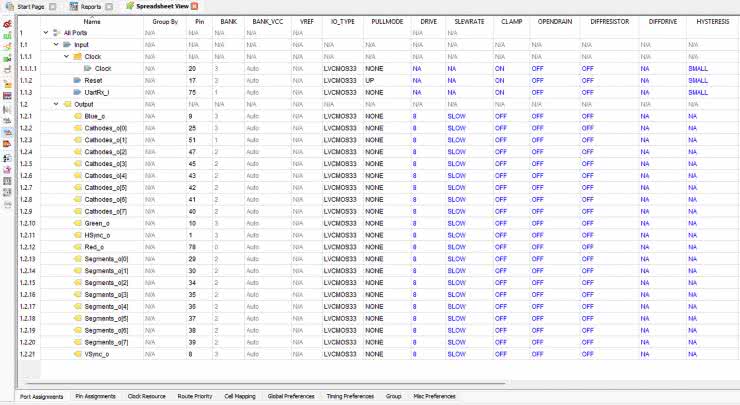The width and height of the screenshot is (740, 405).
Task: Switch to the Pin Assignments tab
Action: [x=95, y=396]
